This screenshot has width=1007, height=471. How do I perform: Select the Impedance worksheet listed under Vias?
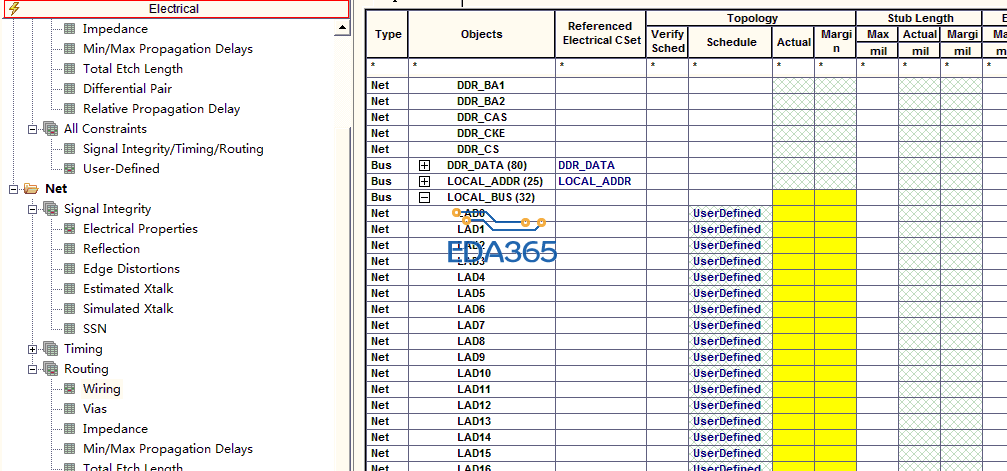(x=115, y=429)
